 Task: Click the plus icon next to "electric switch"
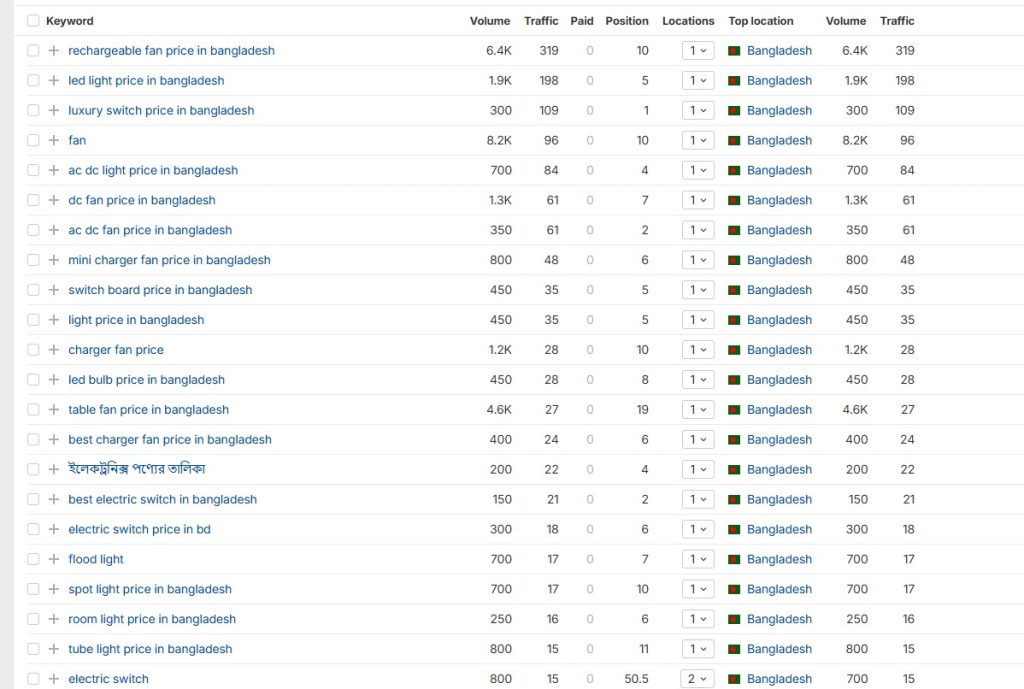54,678
